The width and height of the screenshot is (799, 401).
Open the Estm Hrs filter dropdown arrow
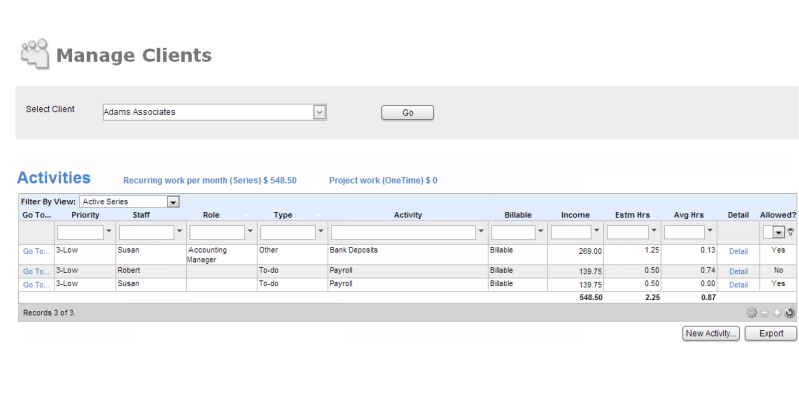(x=654, y=231)
